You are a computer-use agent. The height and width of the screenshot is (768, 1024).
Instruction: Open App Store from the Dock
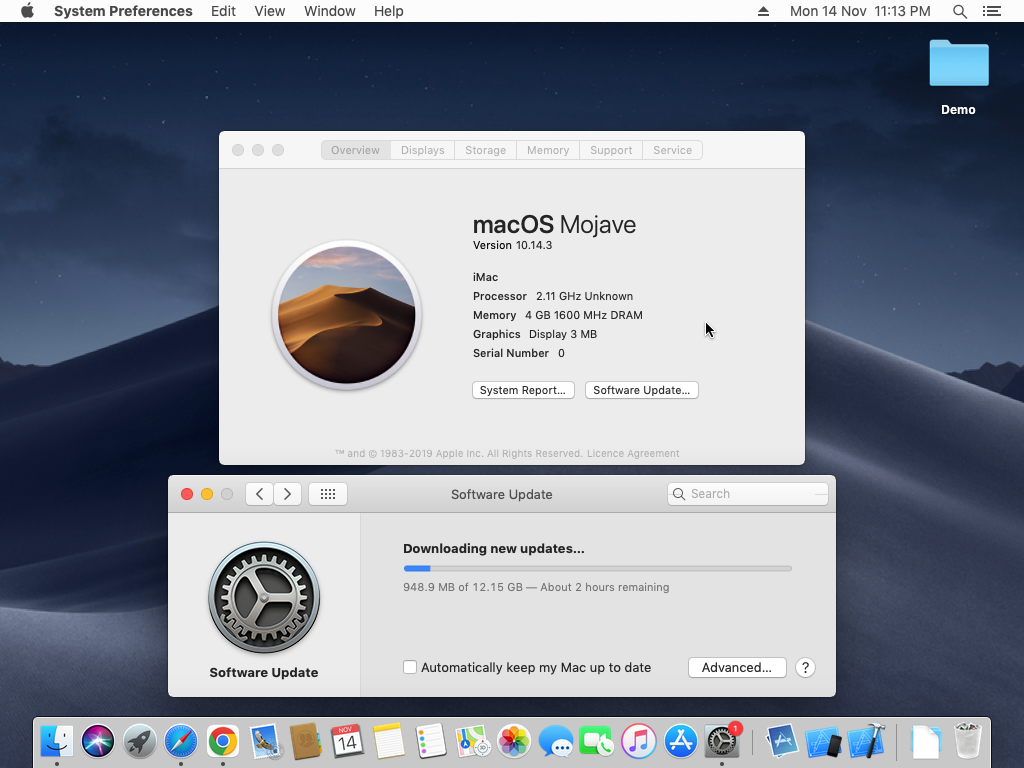(680, 741)
